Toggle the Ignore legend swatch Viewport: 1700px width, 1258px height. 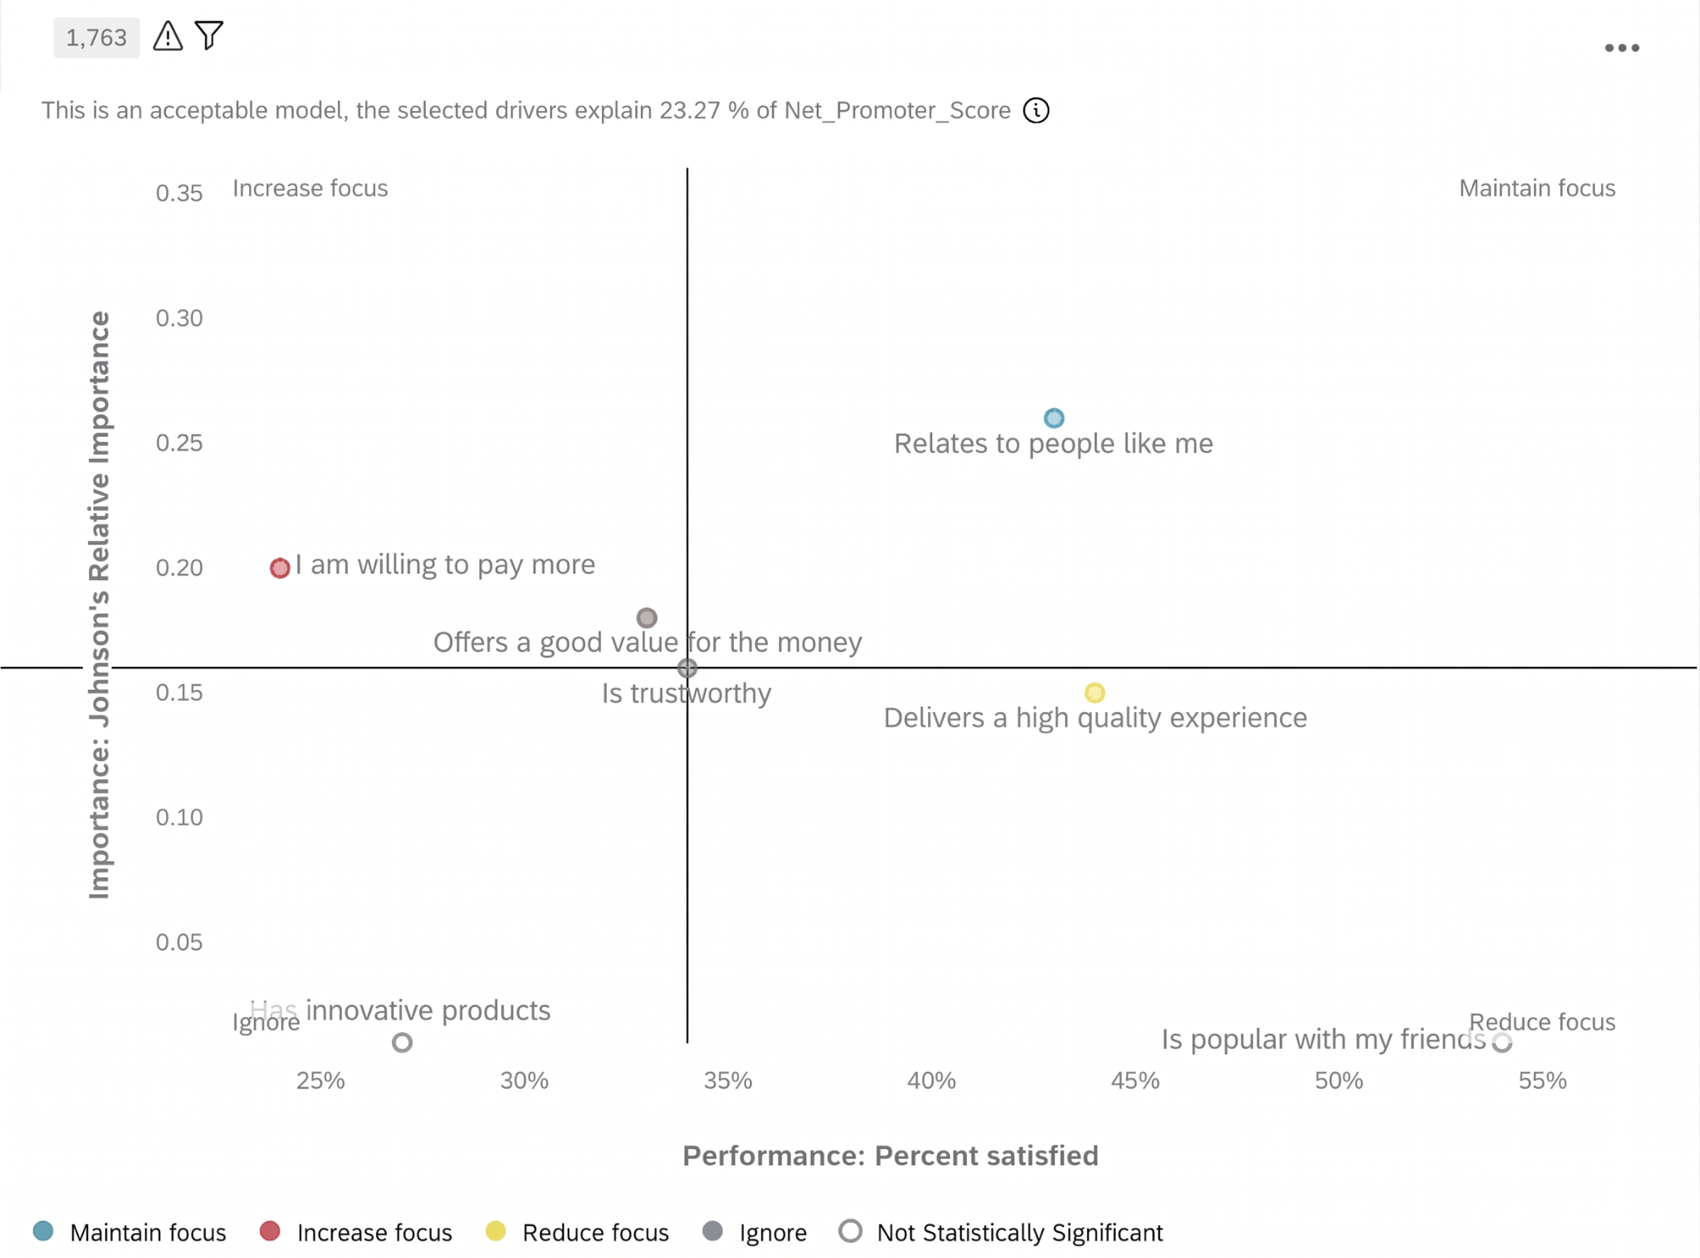tap(712, 1231)
